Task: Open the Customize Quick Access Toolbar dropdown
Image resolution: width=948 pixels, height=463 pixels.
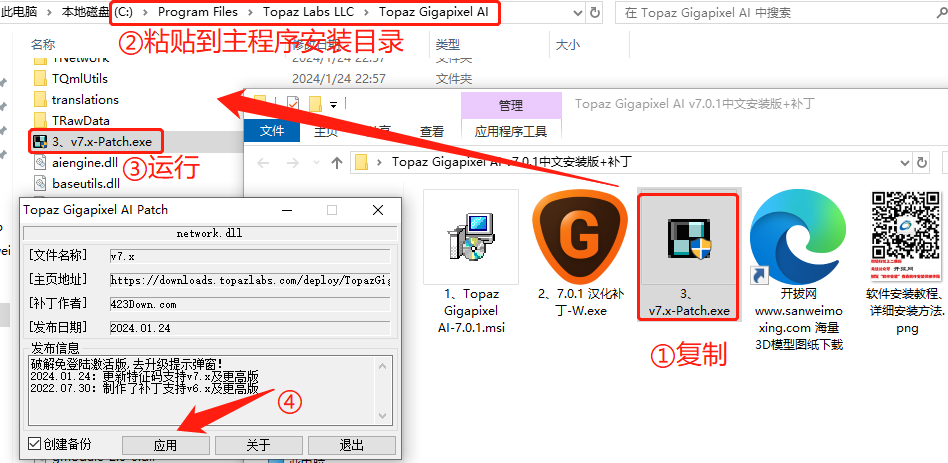Action: [333, 105]
